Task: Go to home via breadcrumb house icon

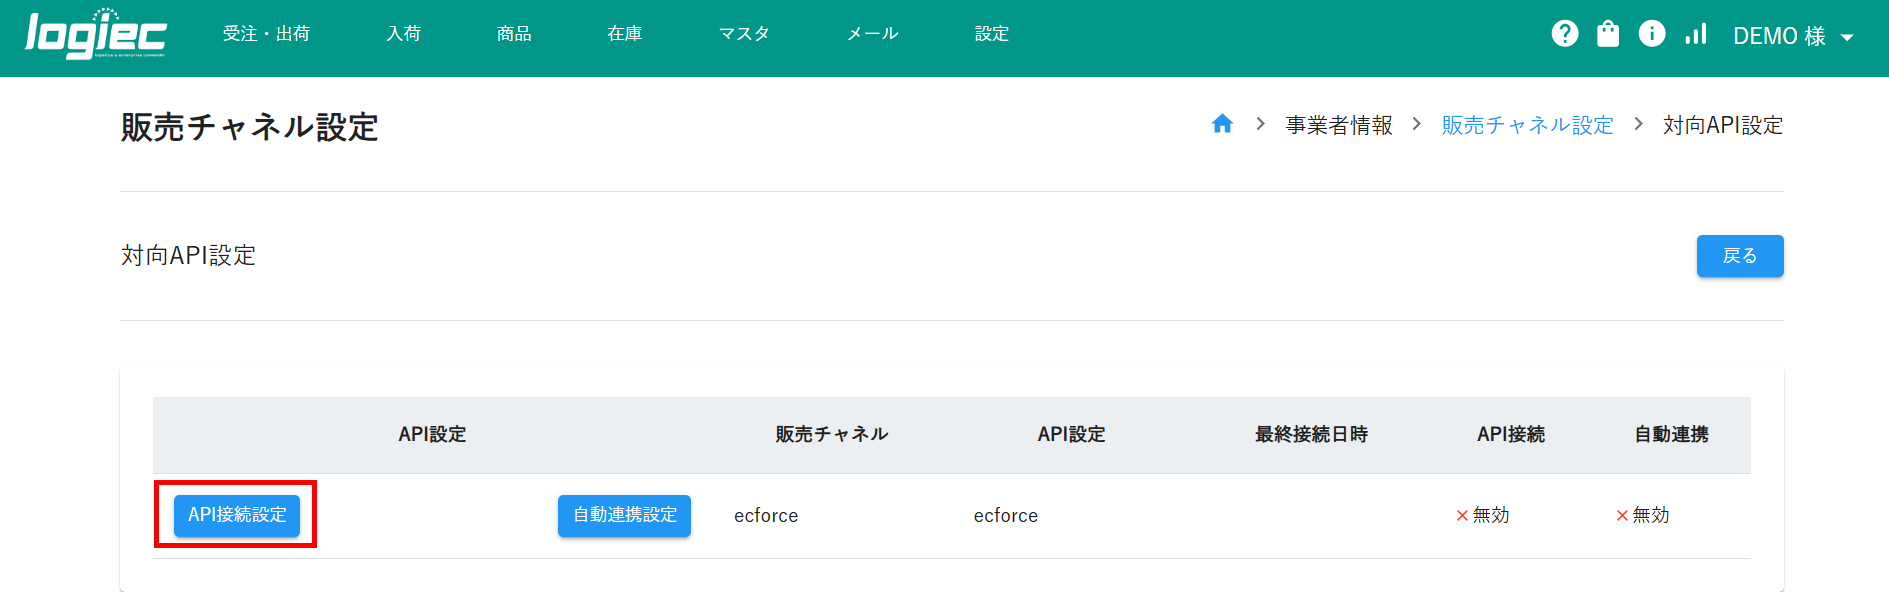Action: pos(1221,124)
